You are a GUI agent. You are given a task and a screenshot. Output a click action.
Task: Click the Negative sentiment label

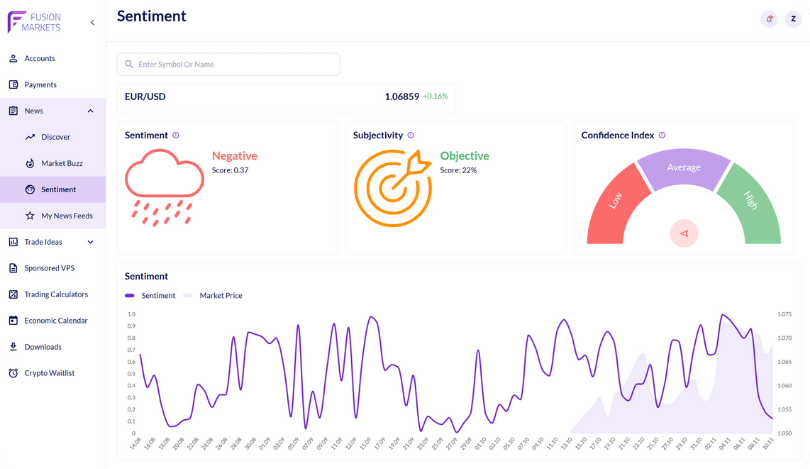pos(235,156)
